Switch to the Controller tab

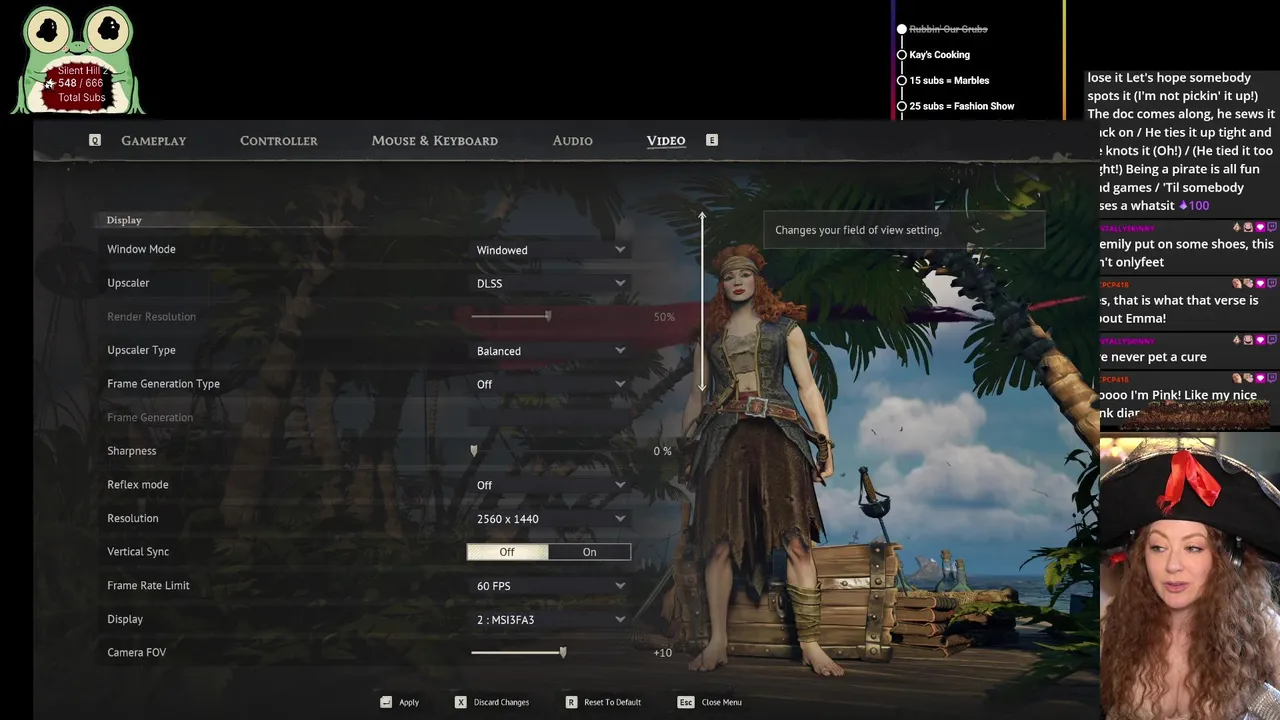tap(278, 141)
